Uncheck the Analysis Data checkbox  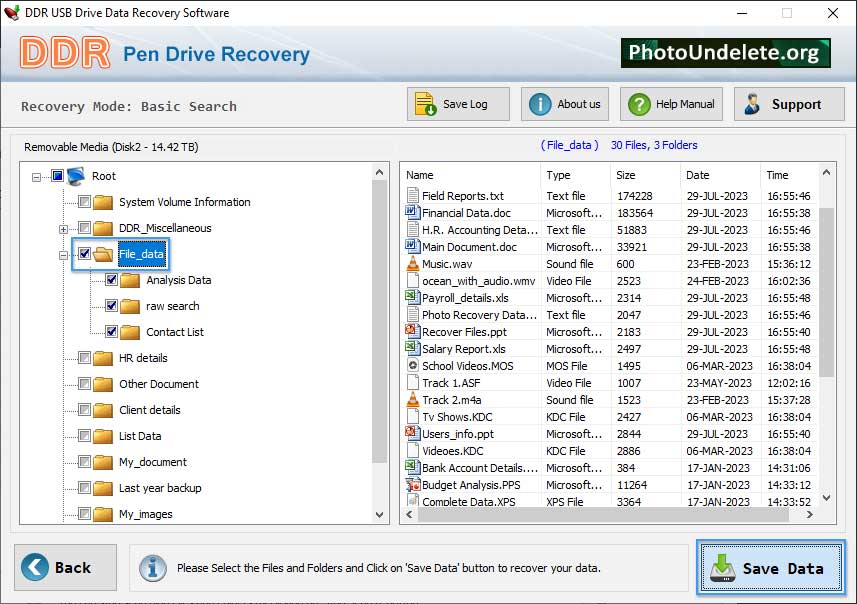click(x=111, y=280)
